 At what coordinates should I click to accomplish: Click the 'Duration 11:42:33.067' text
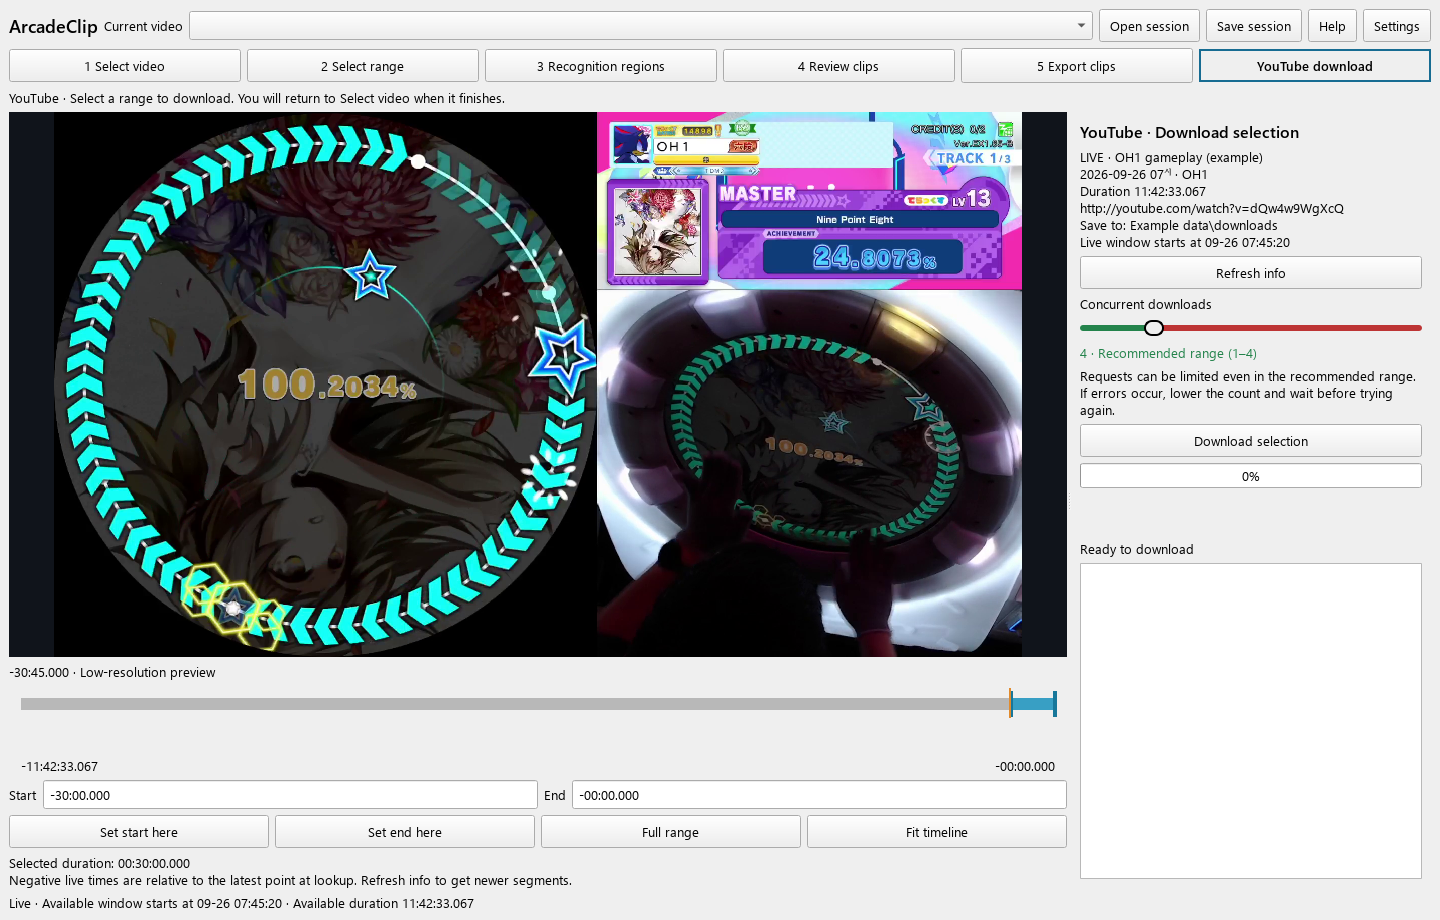1143,191
